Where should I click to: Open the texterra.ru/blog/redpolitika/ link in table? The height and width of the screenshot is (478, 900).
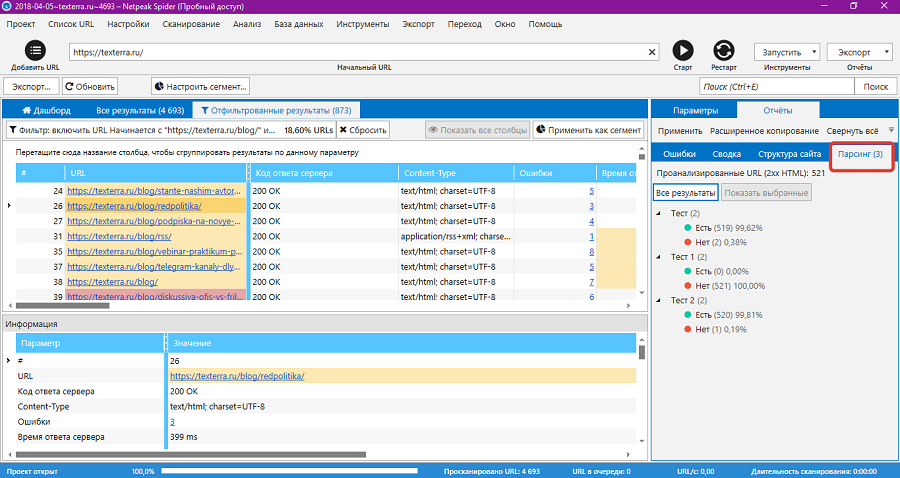[x=134, y=205]
